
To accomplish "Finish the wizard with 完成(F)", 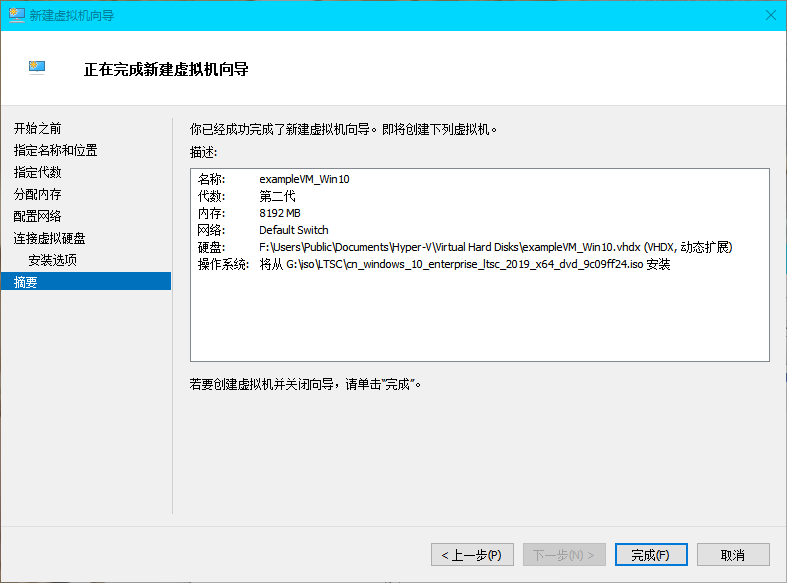I will pyautogui.click(x=651, y=555).
